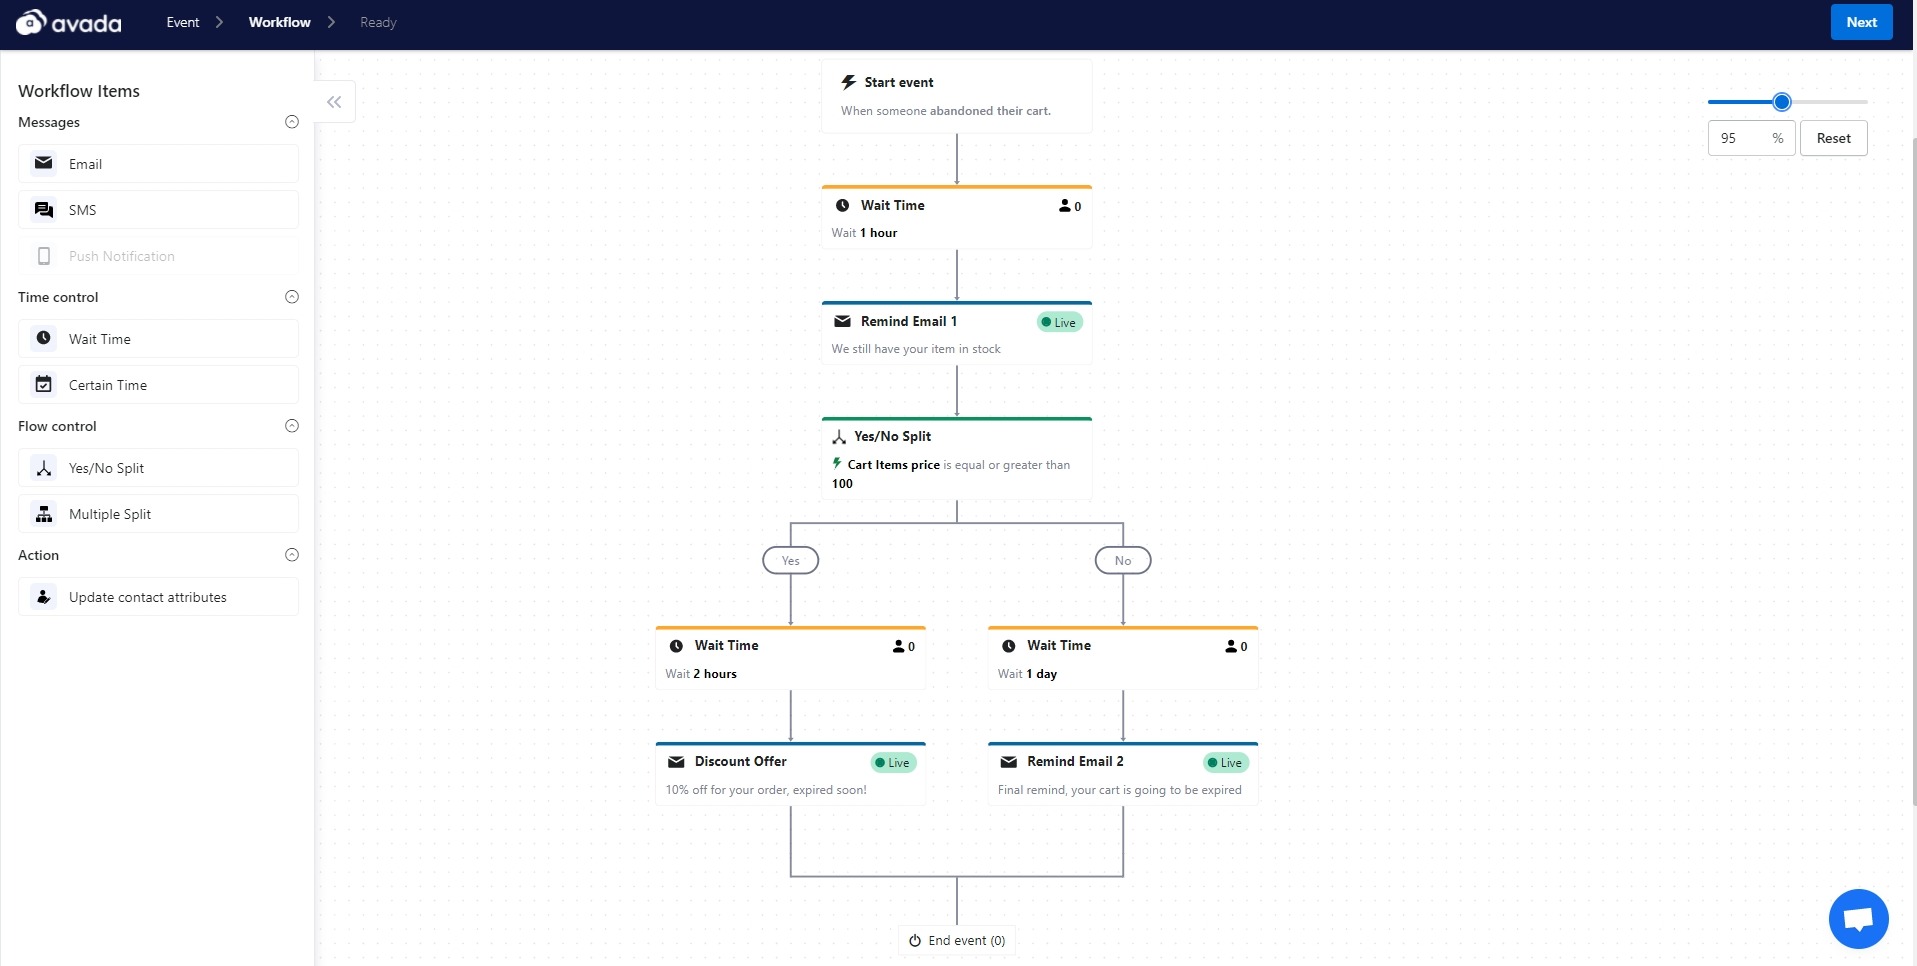Screen dimensions: 1917x966
Task: Choose the Certain Time calendar icon
Action: (44, 385)
